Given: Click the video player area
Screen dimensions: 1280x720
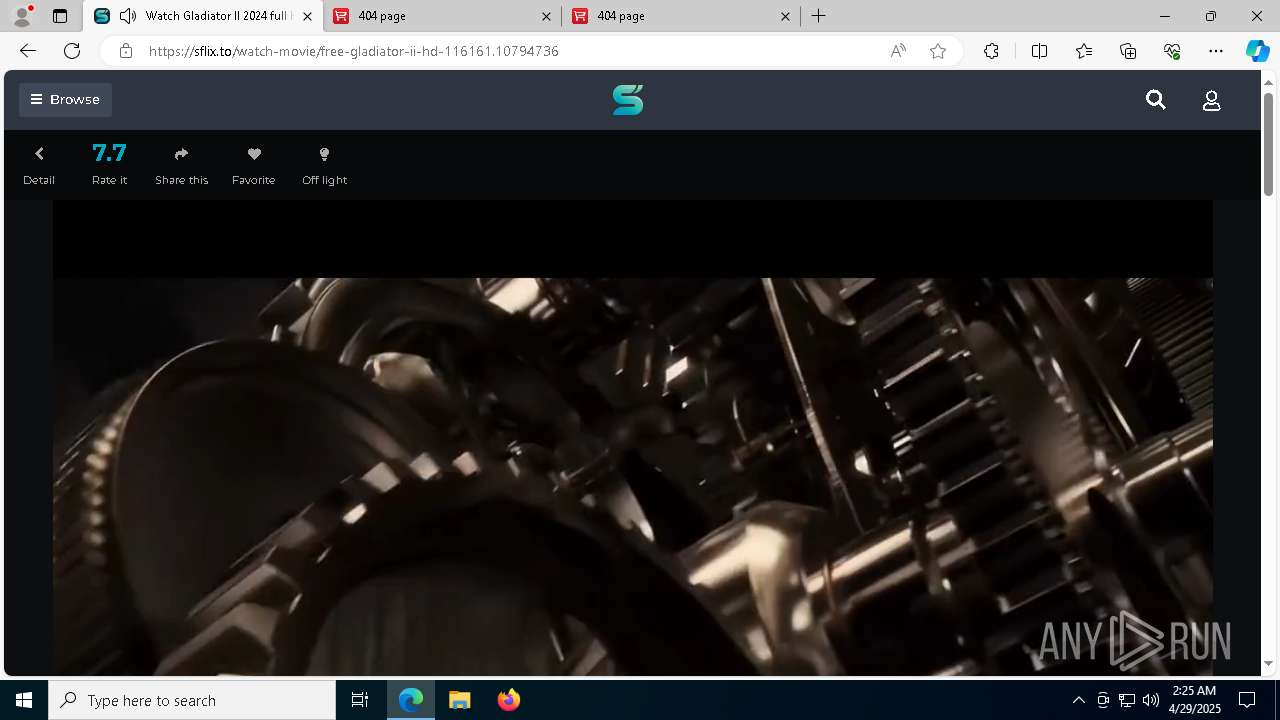Looking at the screenshot, I should pyautogui.click(x=633, y=438).
